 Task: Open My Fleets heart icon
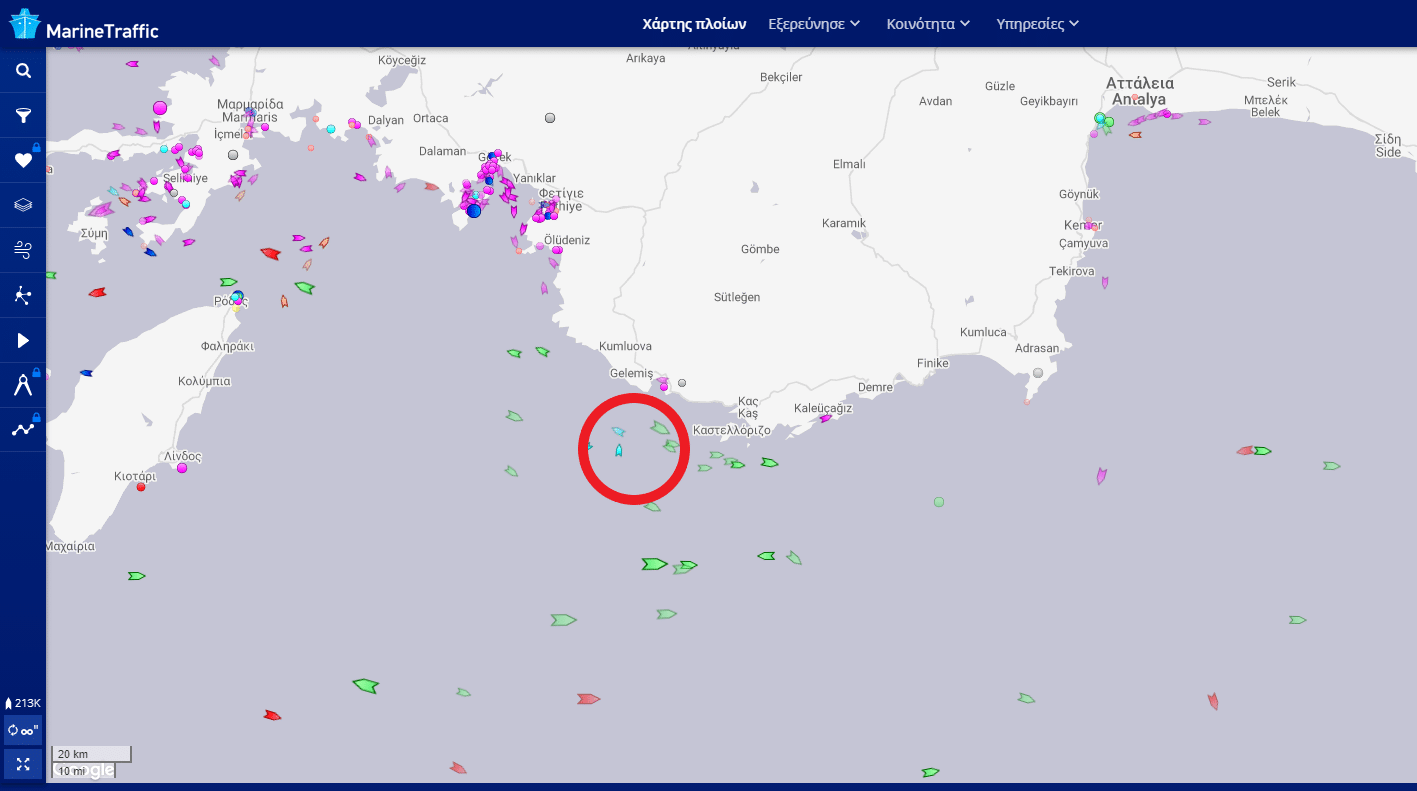tap(23, 161)
